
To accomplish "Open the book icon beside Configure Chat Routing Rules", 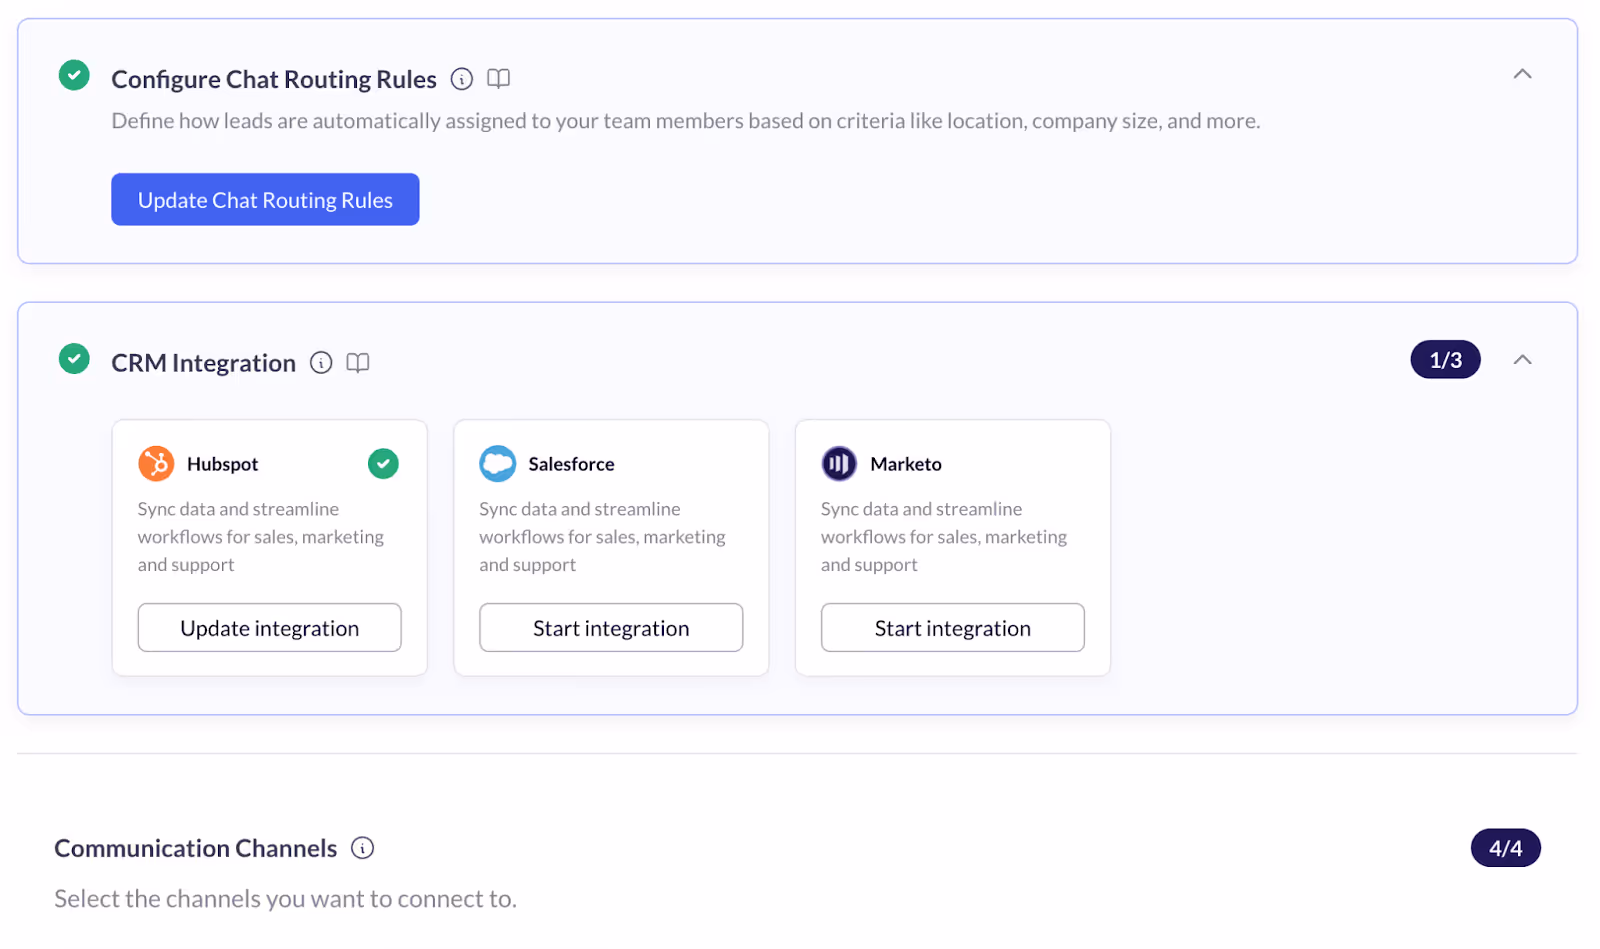I will 498,78.
